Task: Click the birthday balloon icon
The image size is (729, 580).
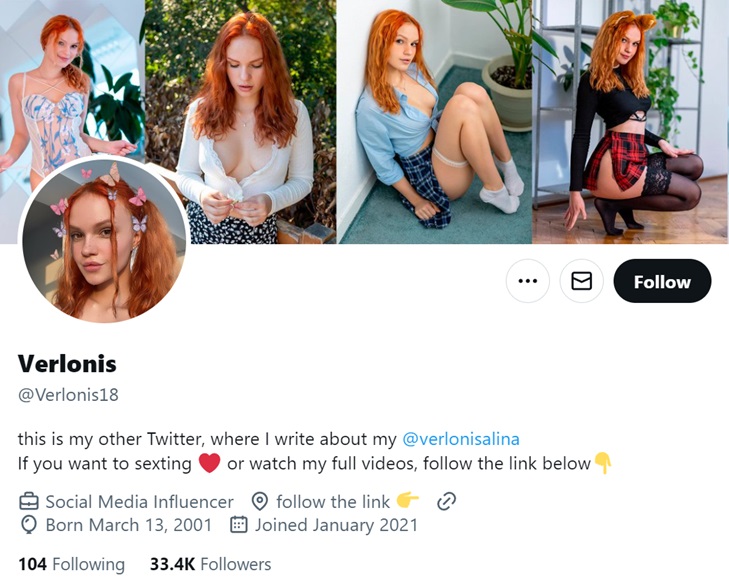Action: tap(29, 525)
